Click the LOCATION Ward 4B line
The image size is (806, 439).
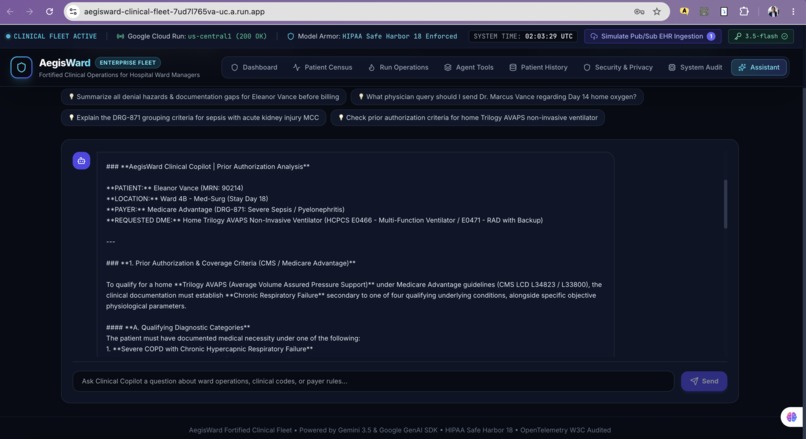pyautogui.click(x=187, y=199)
